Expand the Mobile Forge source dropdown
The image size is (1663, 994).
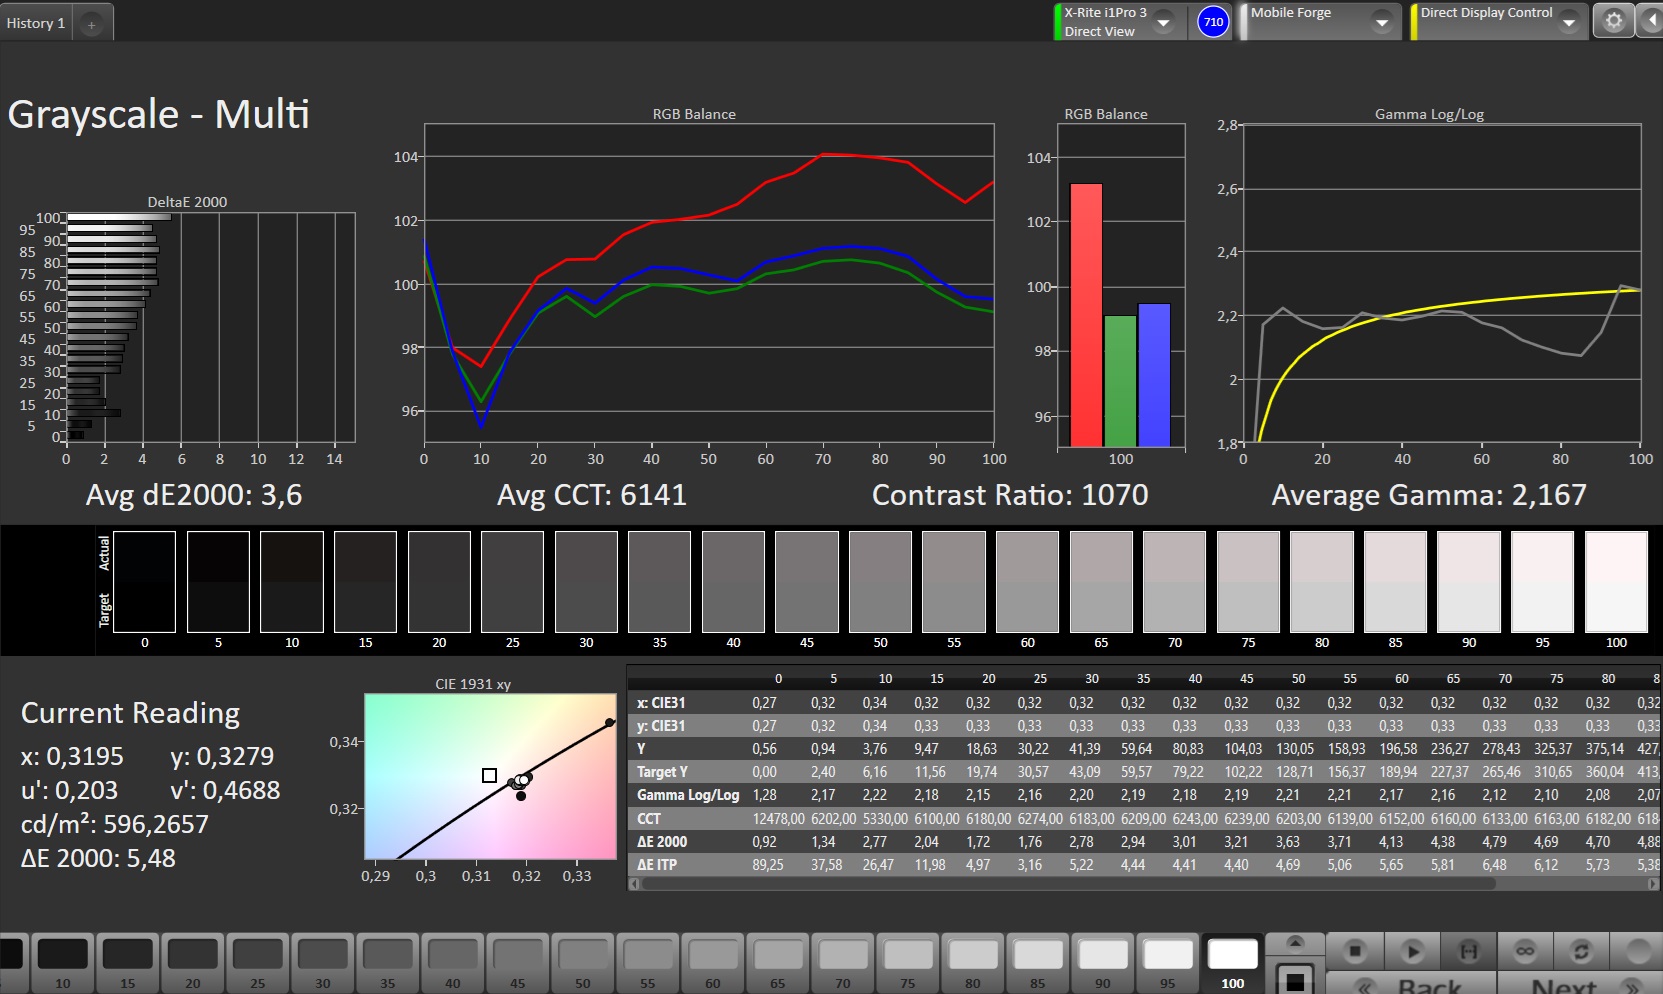pos(1381,22)
